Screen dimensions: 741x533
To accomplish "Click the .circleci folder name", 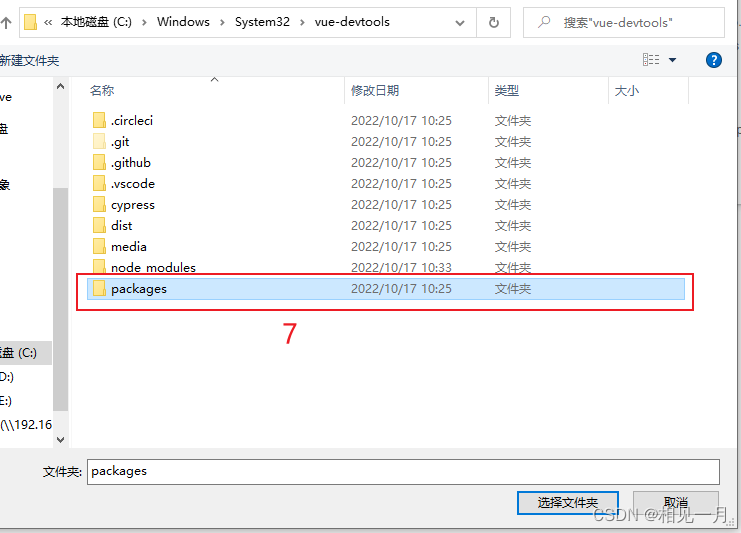I will pos(132,120).
